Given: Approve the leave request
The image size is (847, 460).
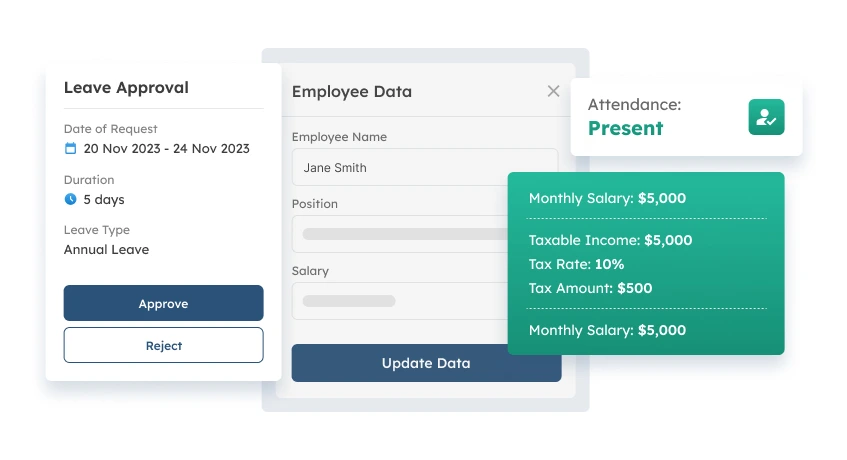Looking at the screenshot, I should click(x=163, y=303).
